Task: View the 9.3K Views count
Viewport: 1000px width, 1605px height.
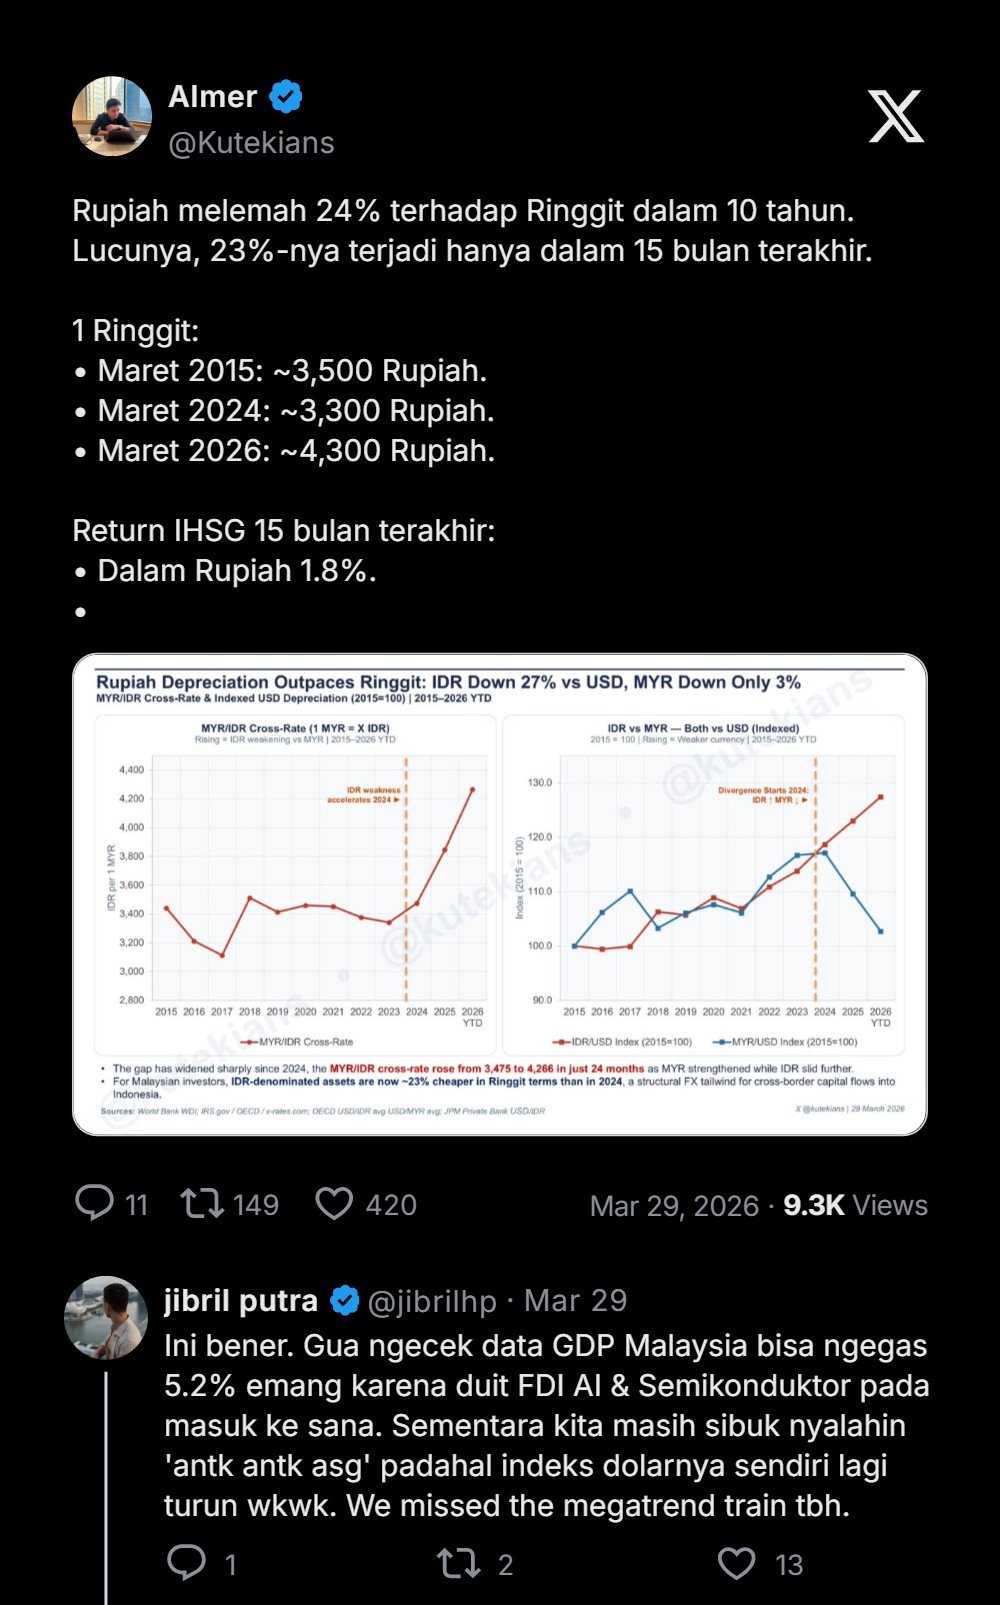Action: [x=855, y=1205]
